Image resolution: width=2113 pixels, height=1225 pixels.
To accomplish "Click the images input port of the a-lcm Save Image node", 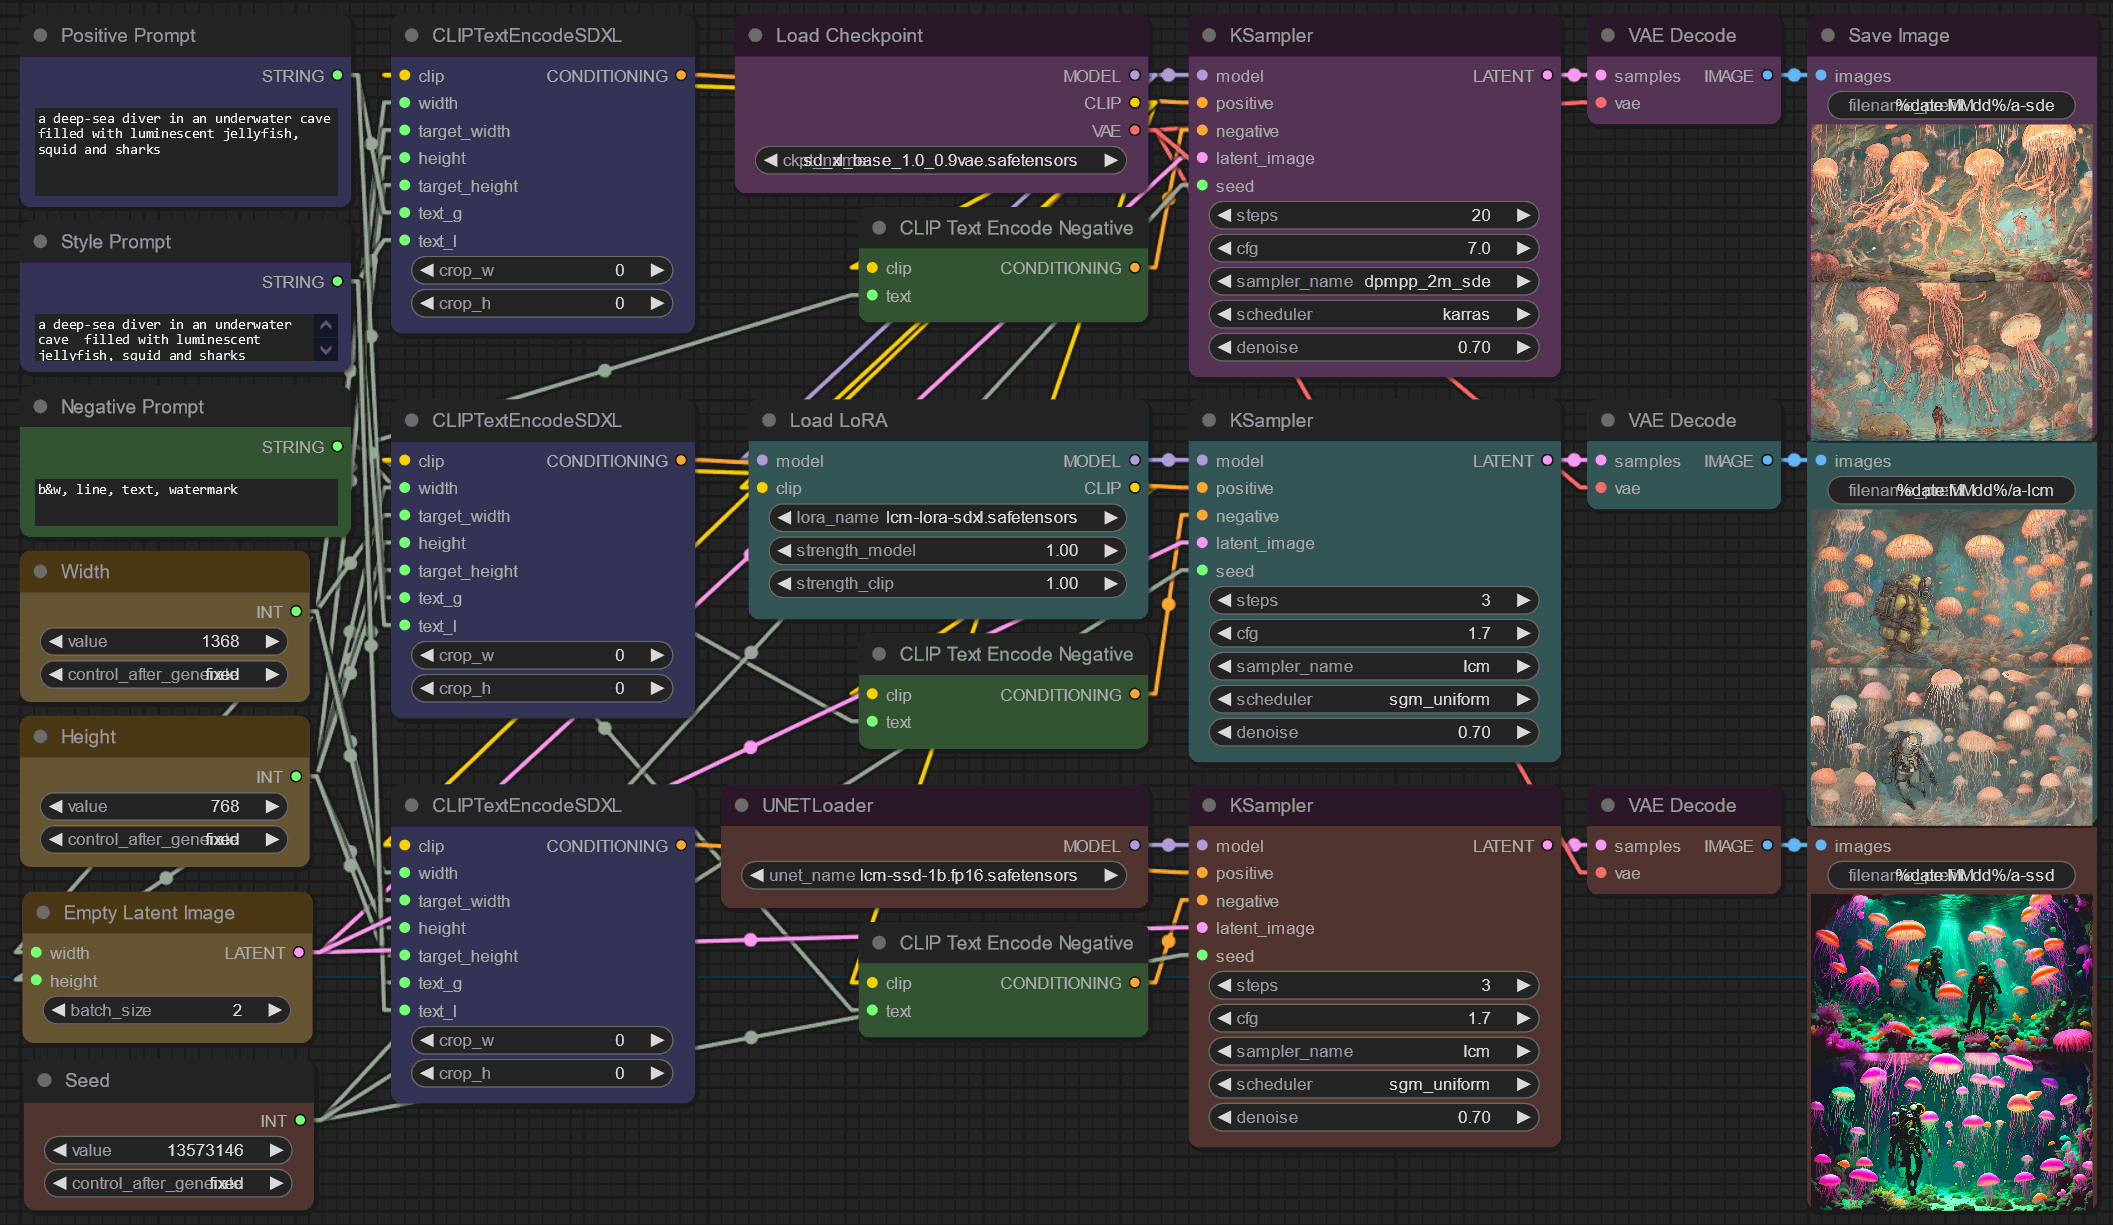I will pos(1822,461).
